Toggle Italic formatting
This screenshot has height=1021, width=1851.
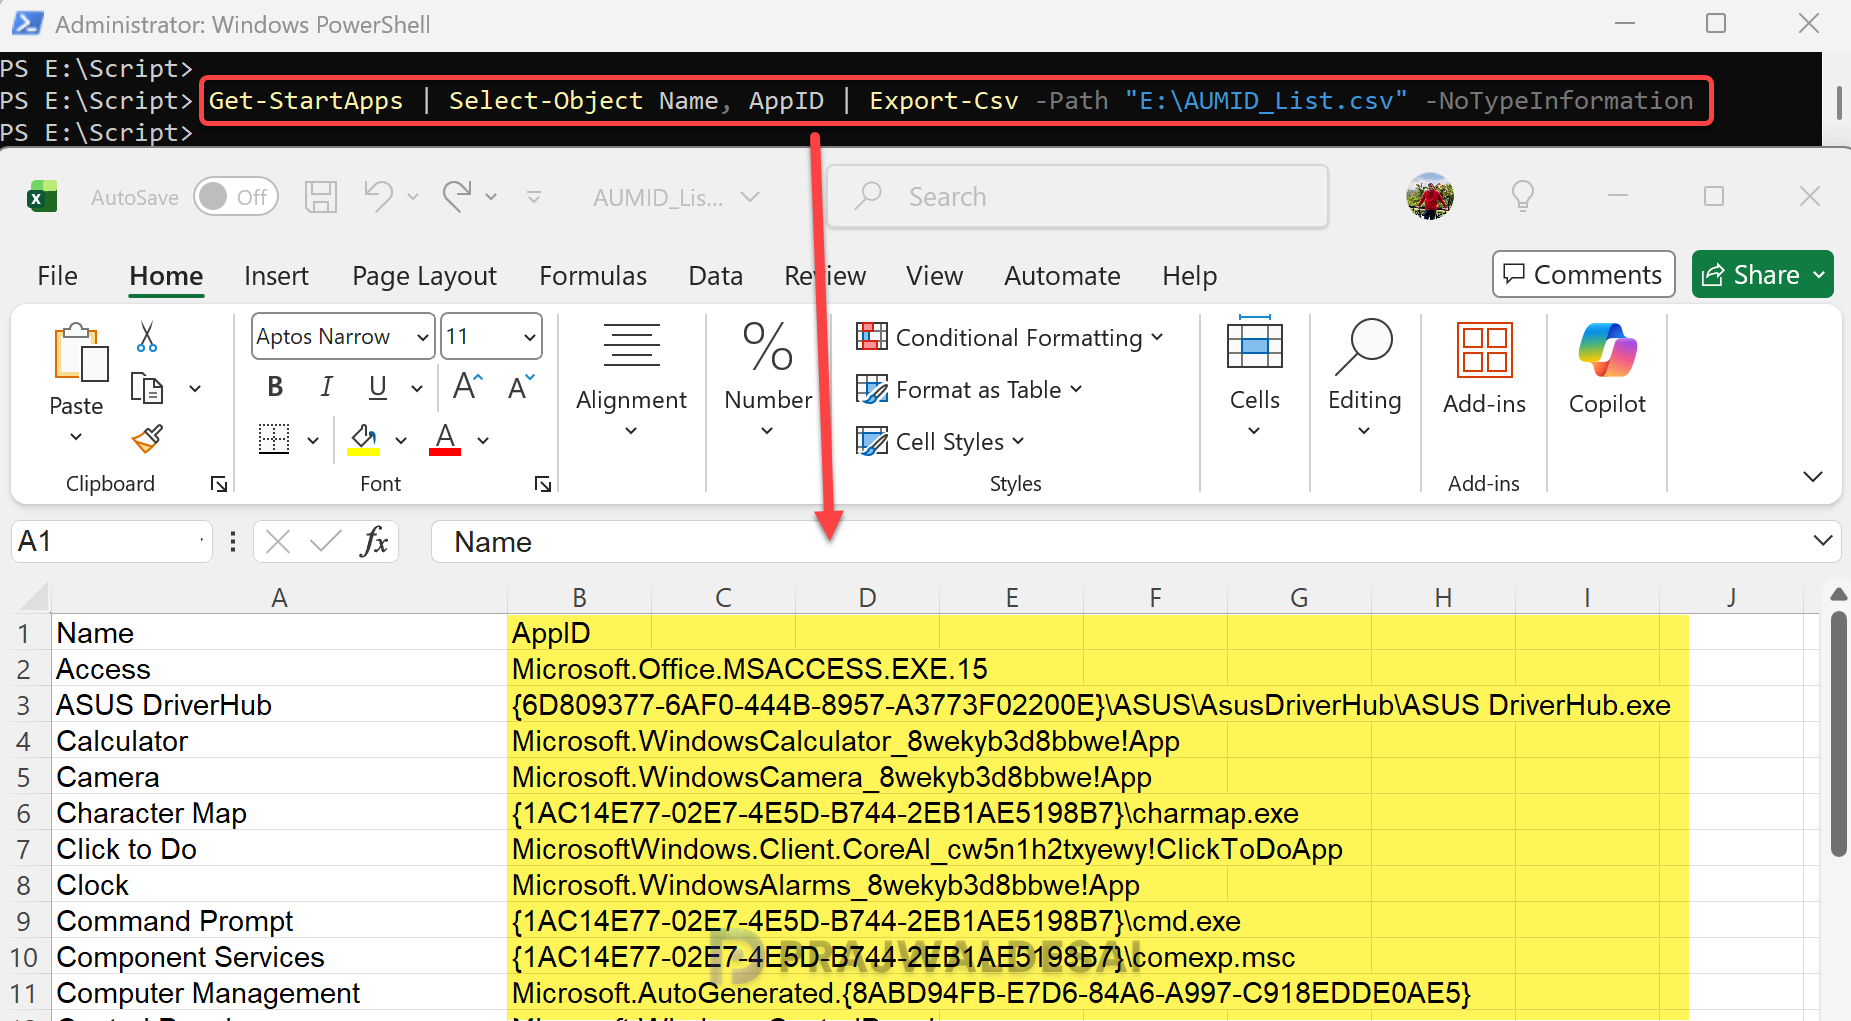(326, 387)
